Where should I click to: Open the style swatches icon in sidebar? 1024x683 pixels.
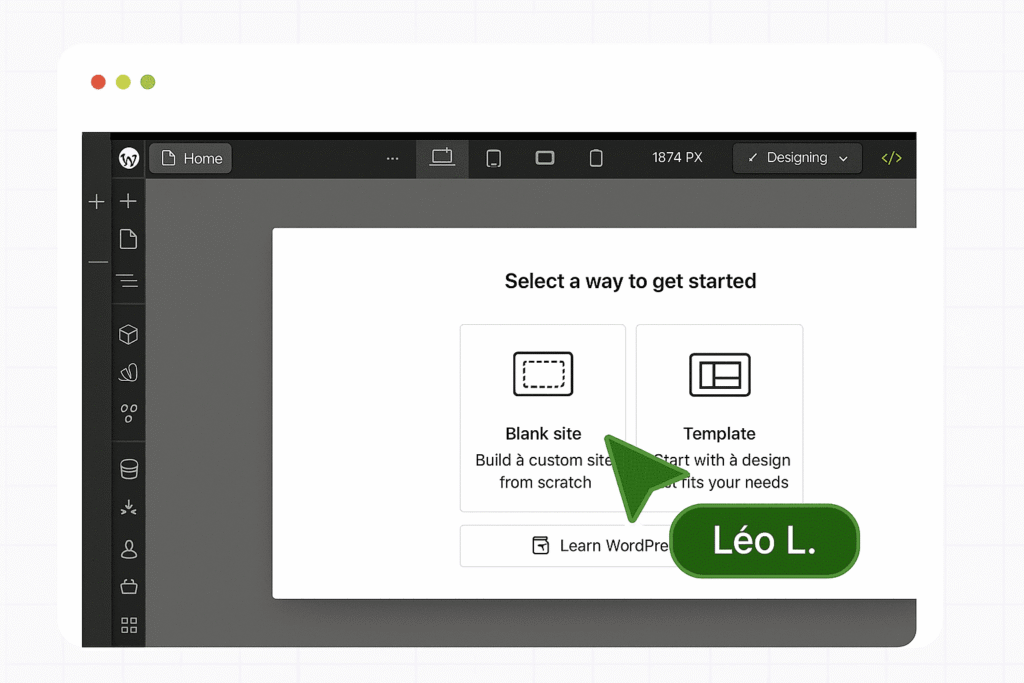point(128,373)
